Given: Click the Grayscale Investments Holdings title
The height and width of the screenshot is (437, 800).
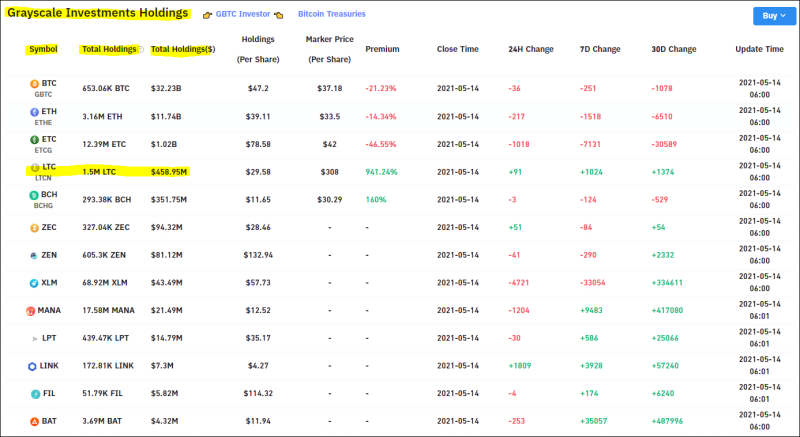Looking at the screenshot, I should coord(97,13).
